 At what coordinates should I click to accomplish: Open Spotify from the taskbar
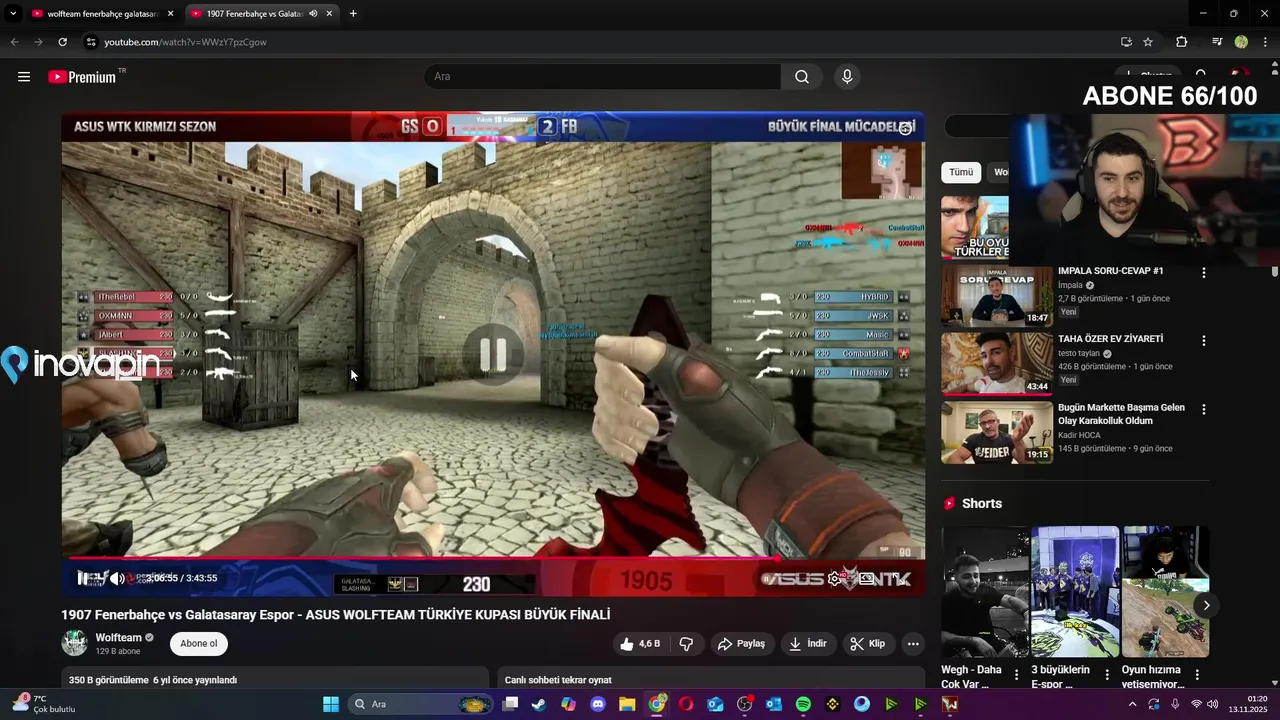coord(803,704)
